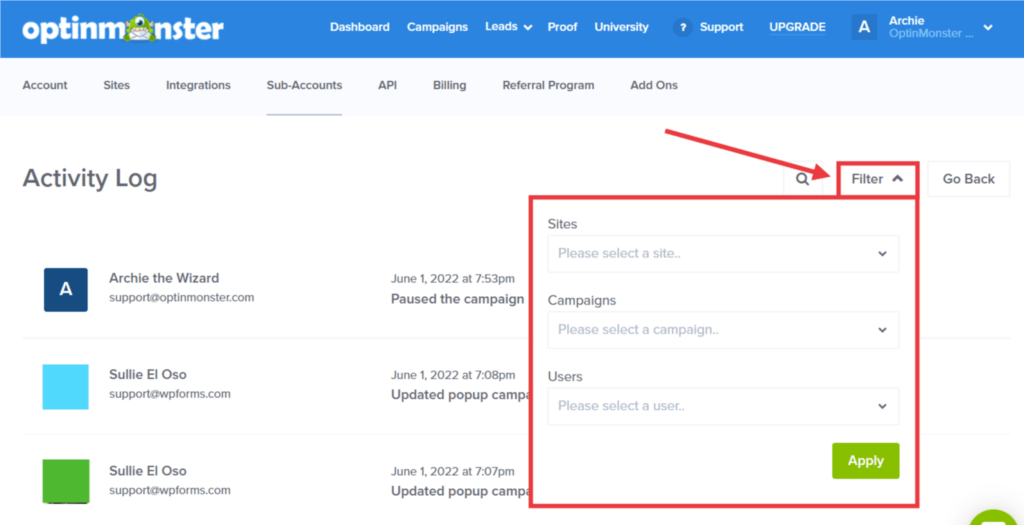Image resolution: width=1024 pixels, height=525 pixels.
Task: Click support@optinmonster.com email
Action: pos(182,298)
